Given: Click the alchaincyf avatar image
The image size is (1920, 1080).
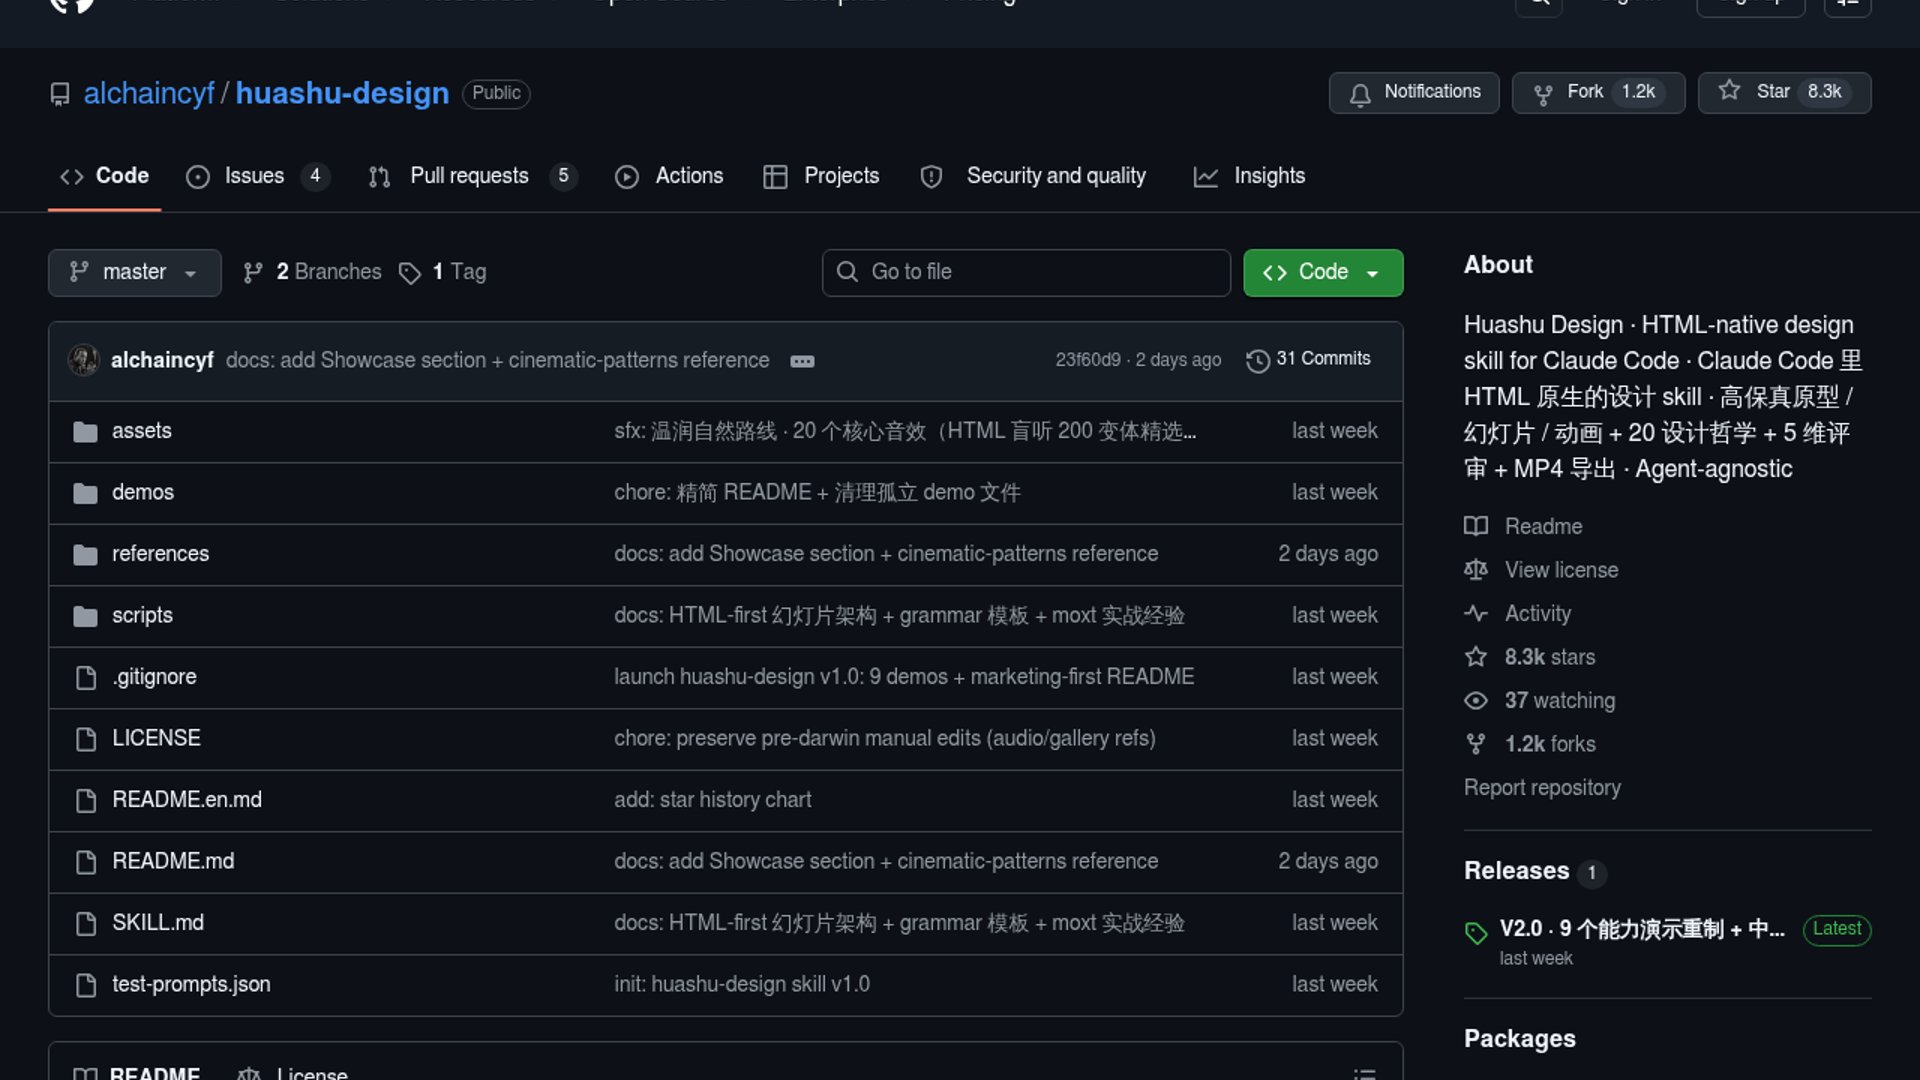Looking at the screenshot, I should (84, 360).
